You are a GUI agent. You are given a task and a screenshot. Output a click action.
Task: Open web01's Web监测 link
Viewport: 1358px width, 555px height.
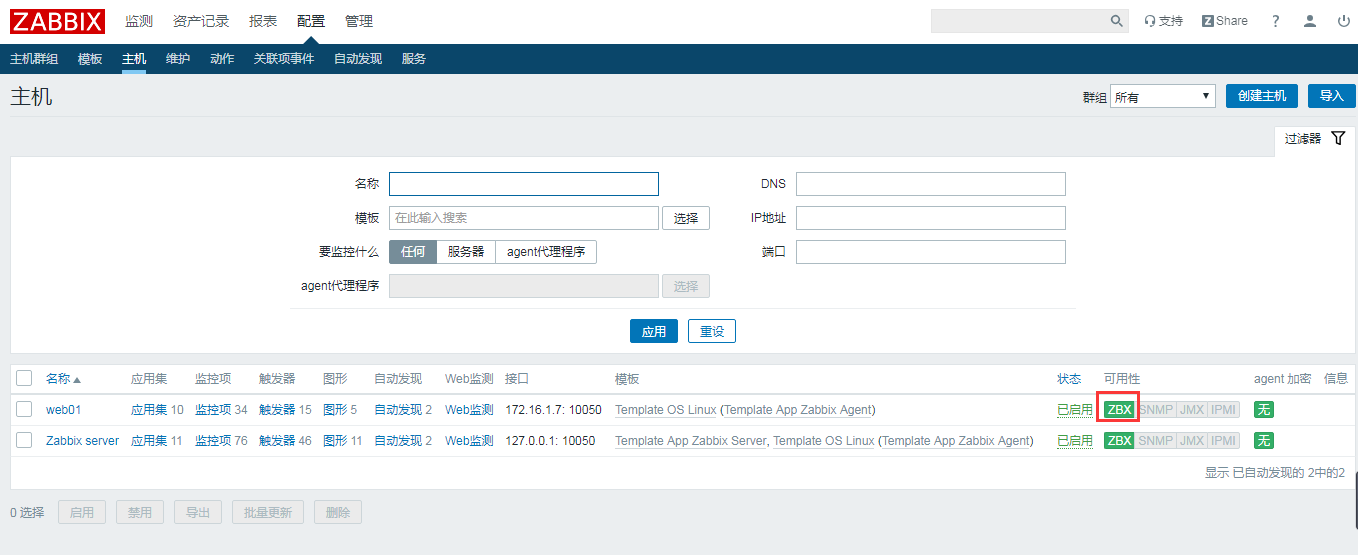[469, 410]
